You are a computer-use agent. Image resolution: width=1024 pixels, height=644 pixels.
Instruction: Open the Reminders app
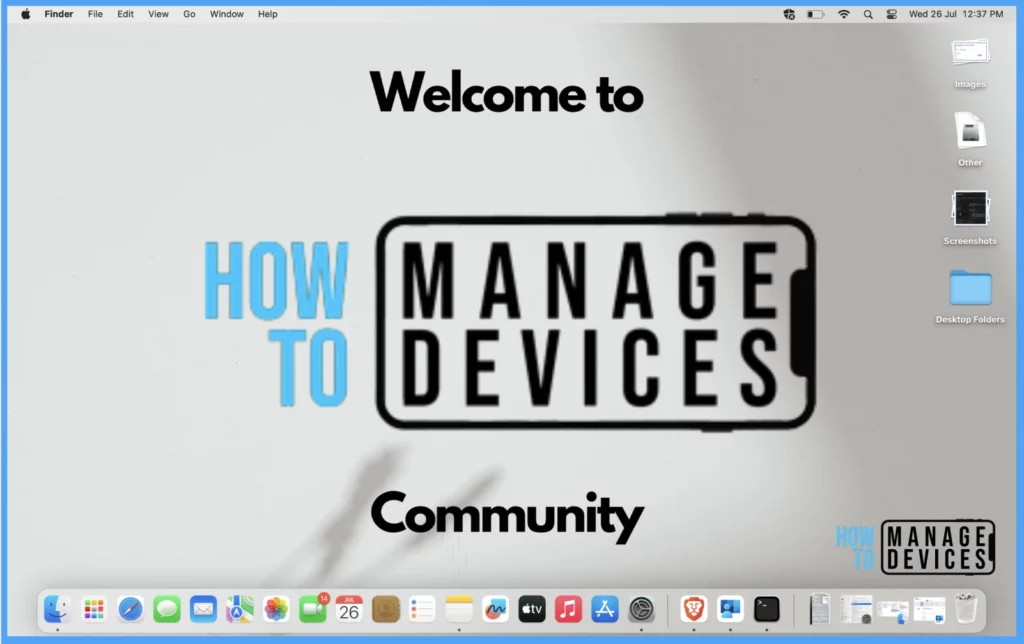(422, 609)
